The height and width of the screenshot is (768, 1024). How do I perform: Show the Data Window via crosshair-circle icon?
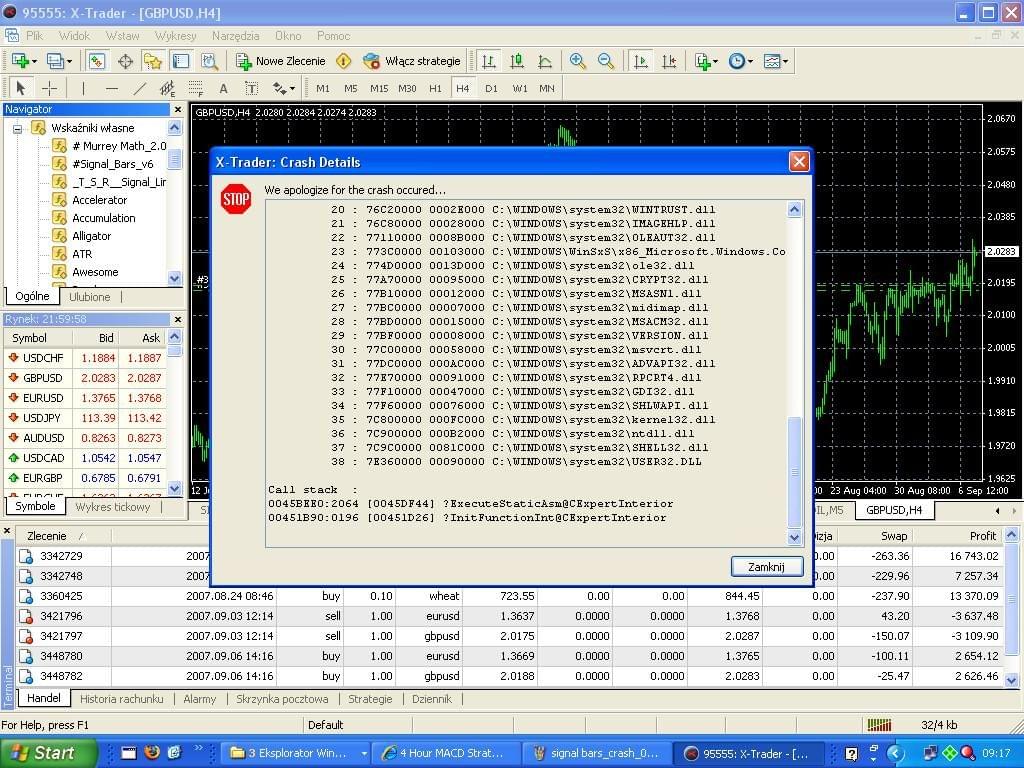pos(125,61)
